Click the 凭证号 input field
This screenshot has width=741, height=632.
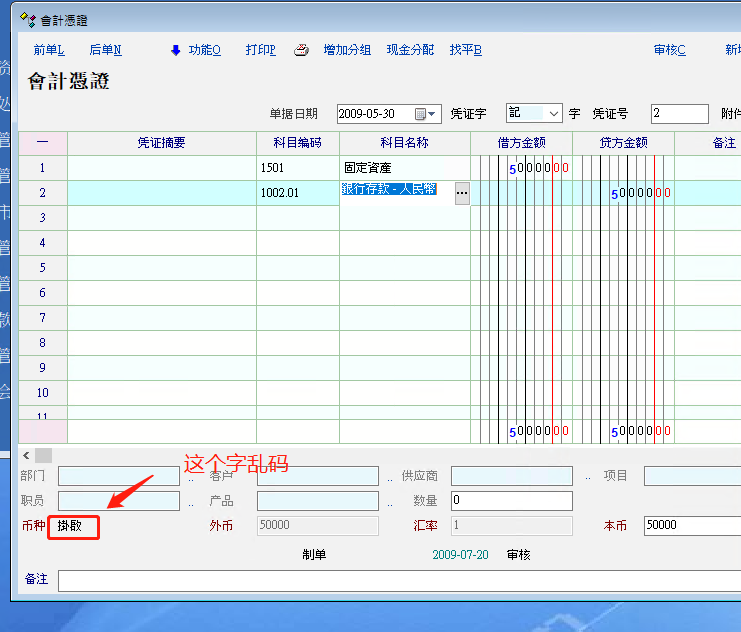tap(679, 114)
